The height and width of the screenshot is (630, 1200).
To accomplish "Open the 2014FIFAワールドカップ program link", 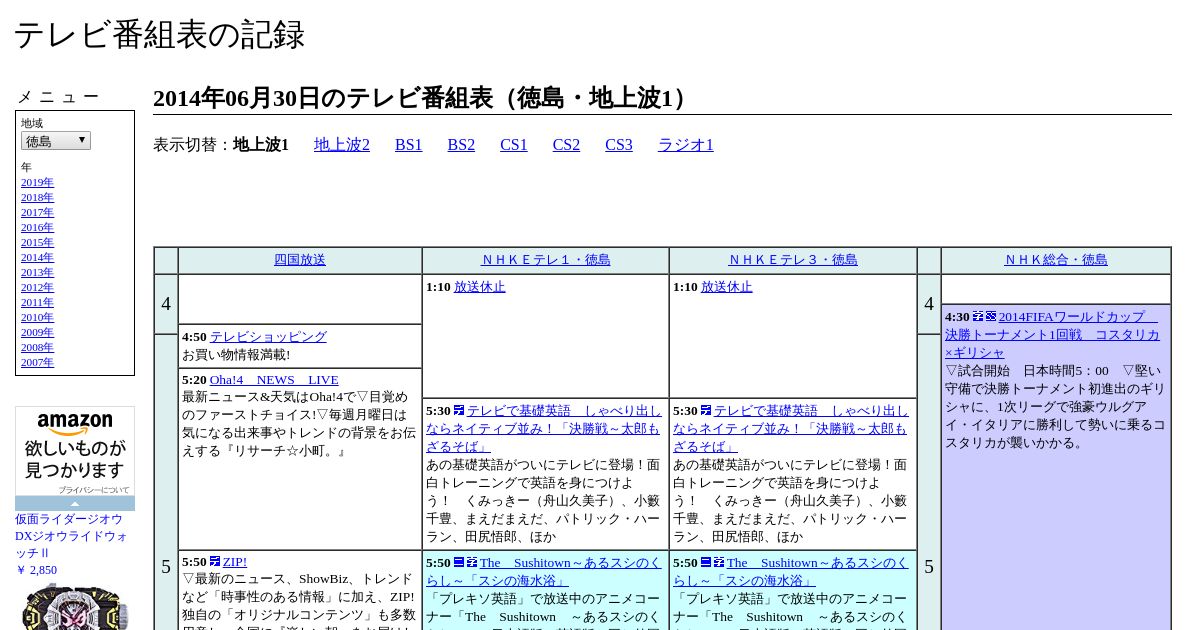I will 1052,335.
